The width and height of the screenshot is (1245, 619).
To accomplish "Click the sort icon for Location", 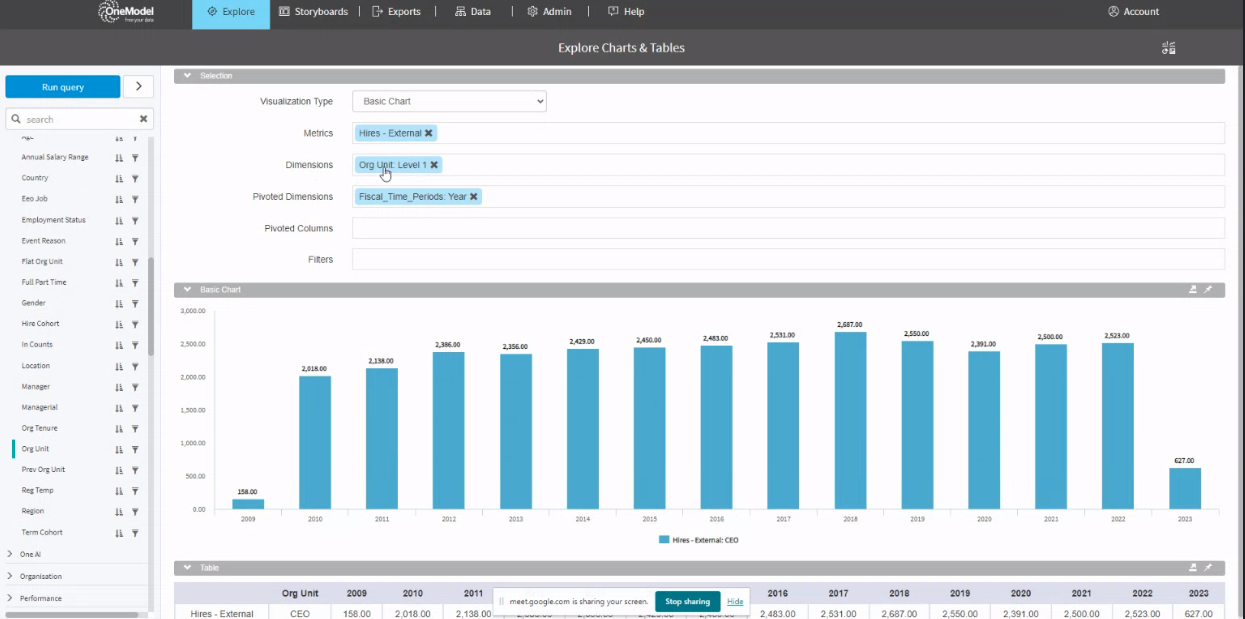I will (x=119, y=366).
